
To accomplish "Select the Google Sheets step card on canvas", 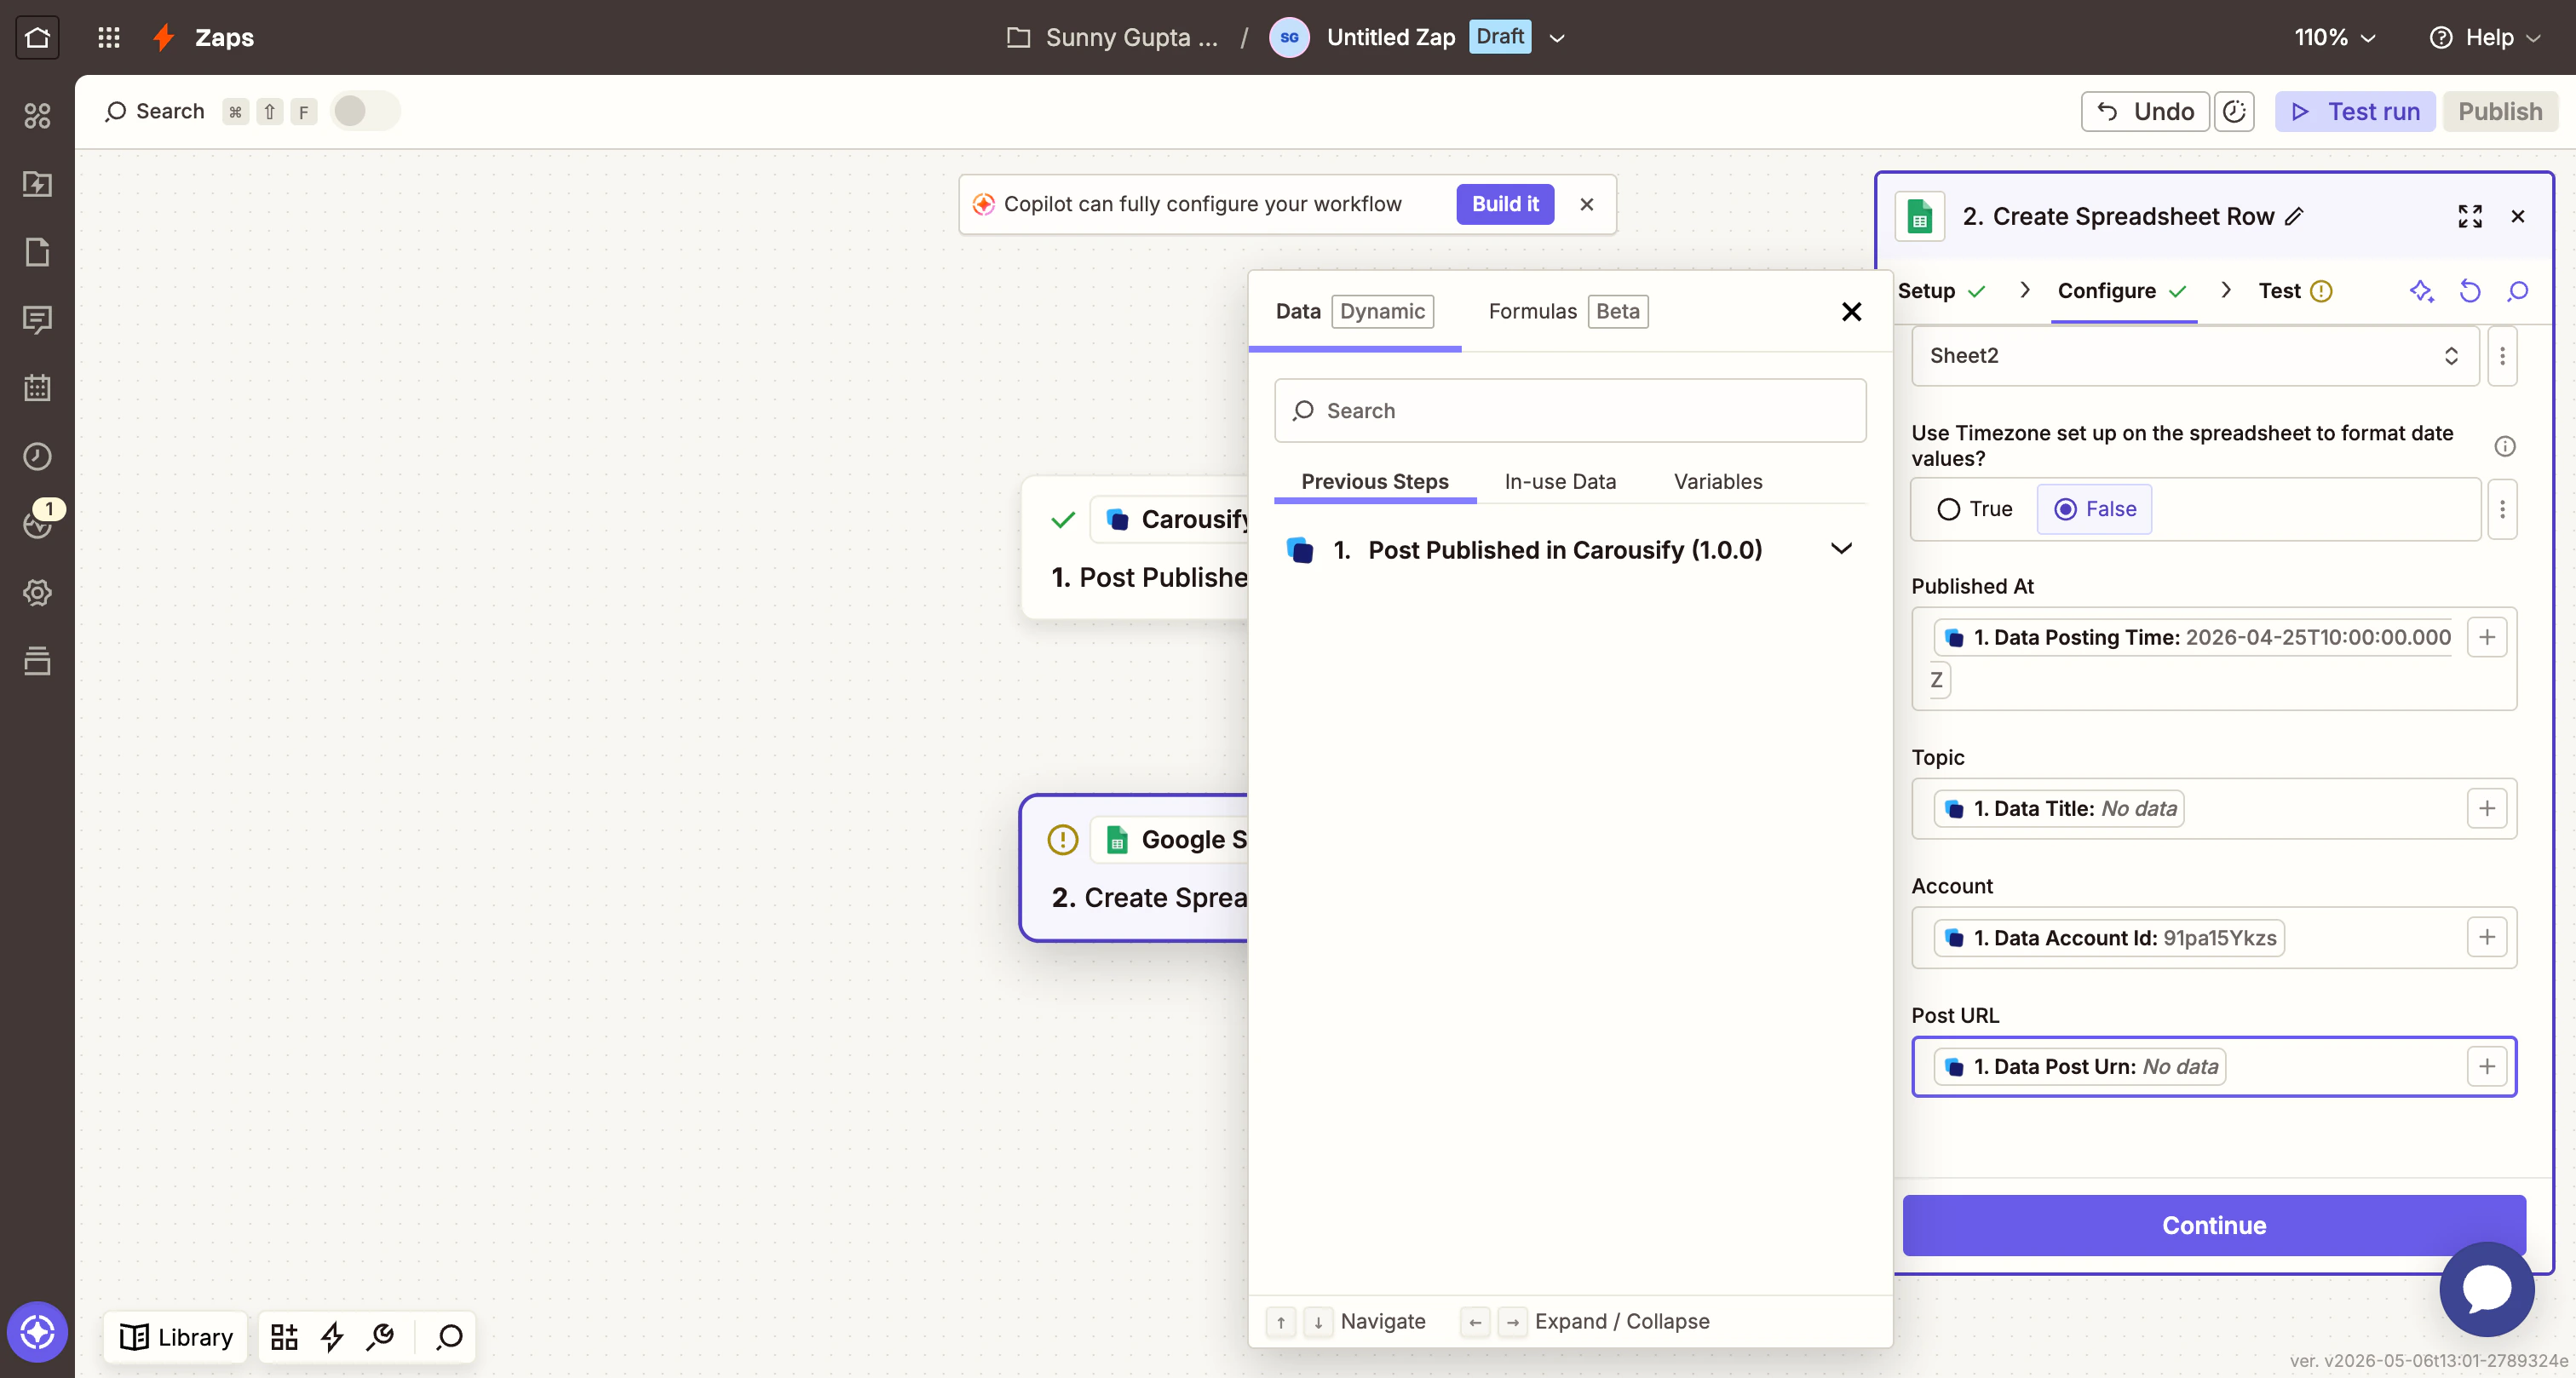I will [x=1134, y=867].
